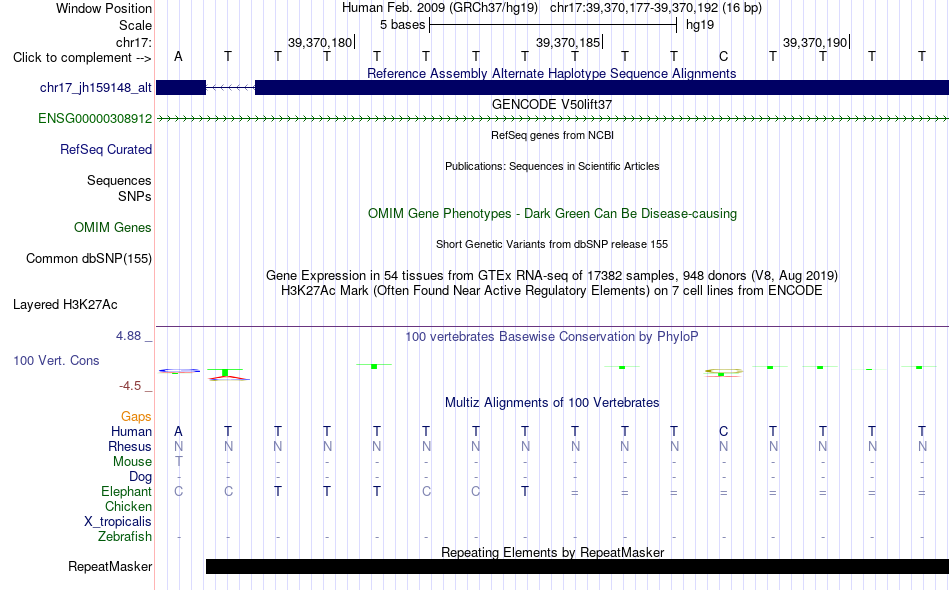Click the OMIM Gene Phenotypes track title
Image resolution: width=950 pixels, height=590 pixels.
[x=552, y=214]
